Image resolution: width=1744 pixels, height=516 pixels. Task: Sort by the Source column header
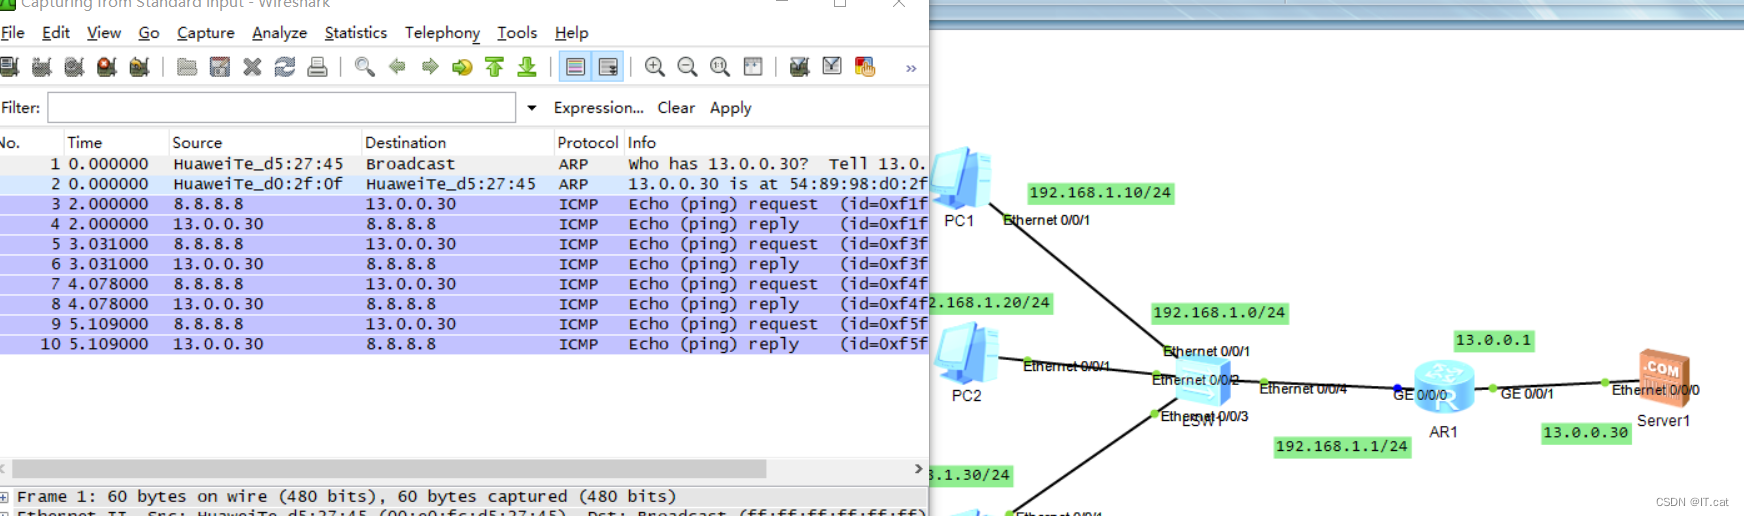tap(264, 142)
